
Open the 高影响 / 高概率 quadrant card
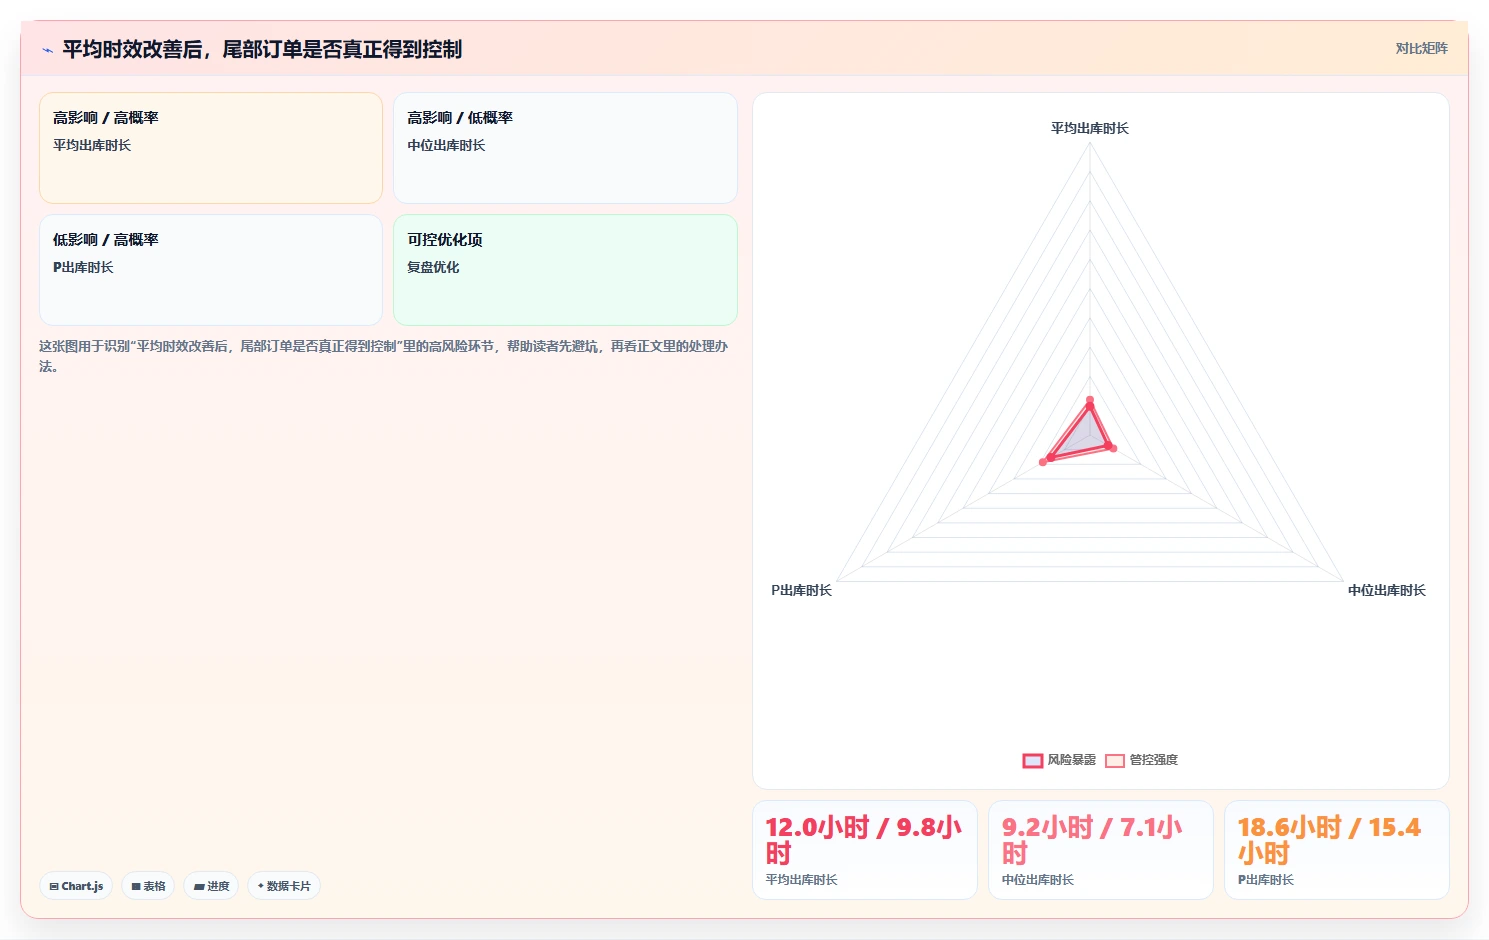click(x=211, y=148)
